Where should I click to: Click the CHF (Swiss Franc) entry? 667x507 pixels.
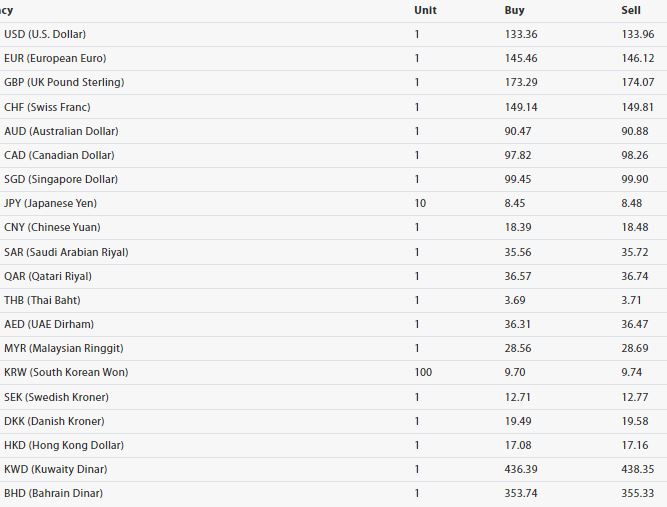point(47,107)
